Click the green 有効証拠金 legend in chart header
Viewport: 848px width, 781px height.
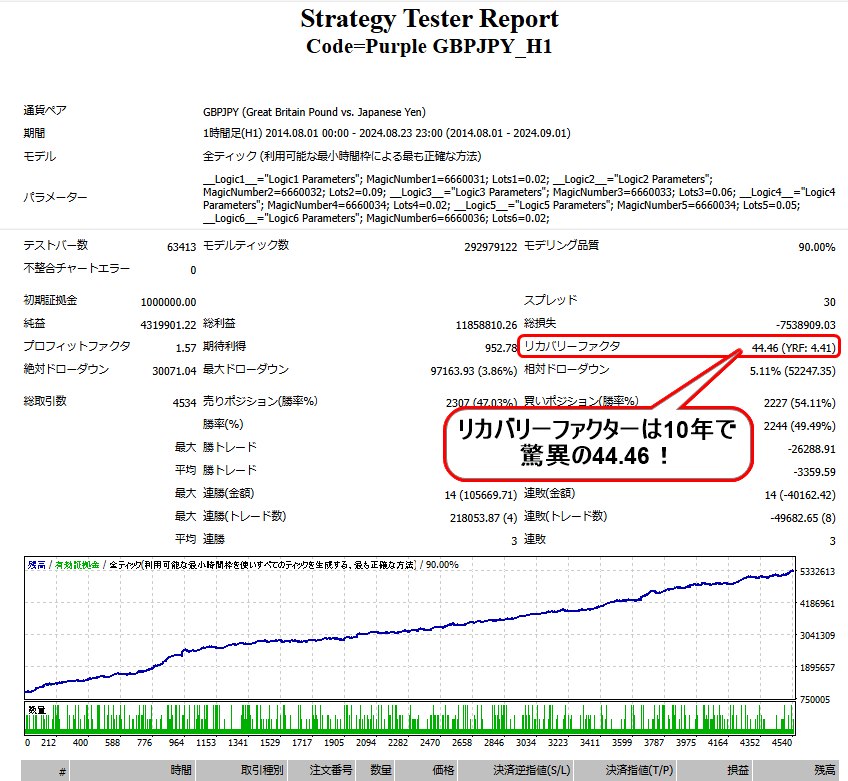(77, 565)
